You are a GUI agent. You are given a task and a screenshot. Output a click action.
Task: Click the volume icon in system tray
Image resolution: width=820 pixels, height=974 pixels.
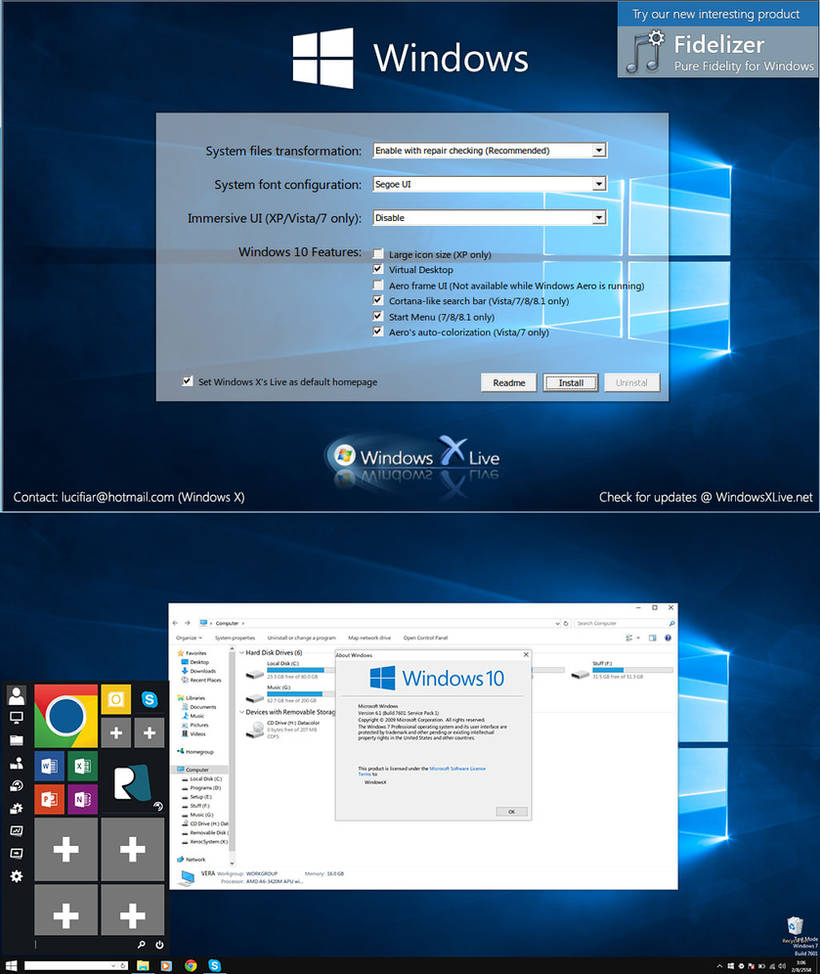781,967
